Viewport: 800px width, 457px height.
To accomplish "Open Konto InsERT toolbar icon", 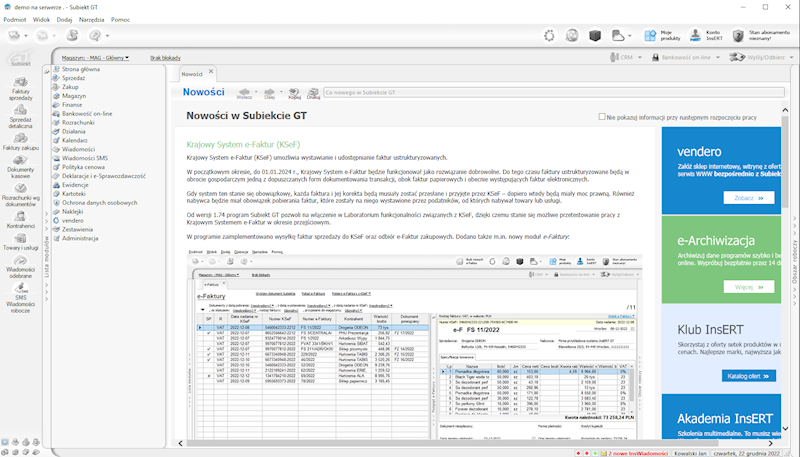I will click(x=706, y=35).
